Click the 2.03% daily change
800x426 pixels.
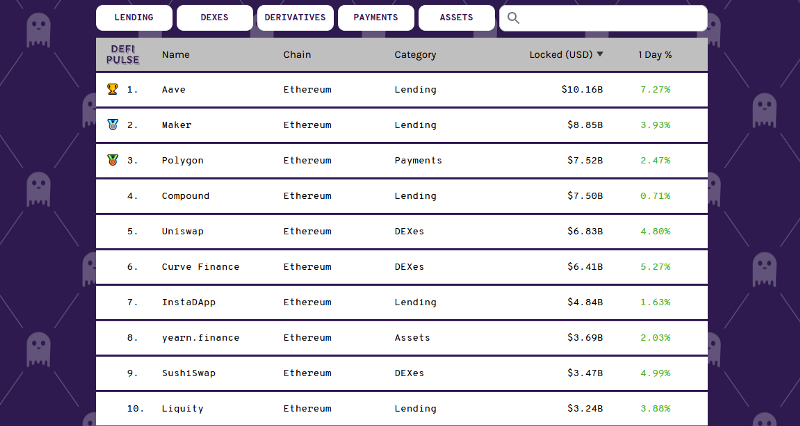[655, 337]
